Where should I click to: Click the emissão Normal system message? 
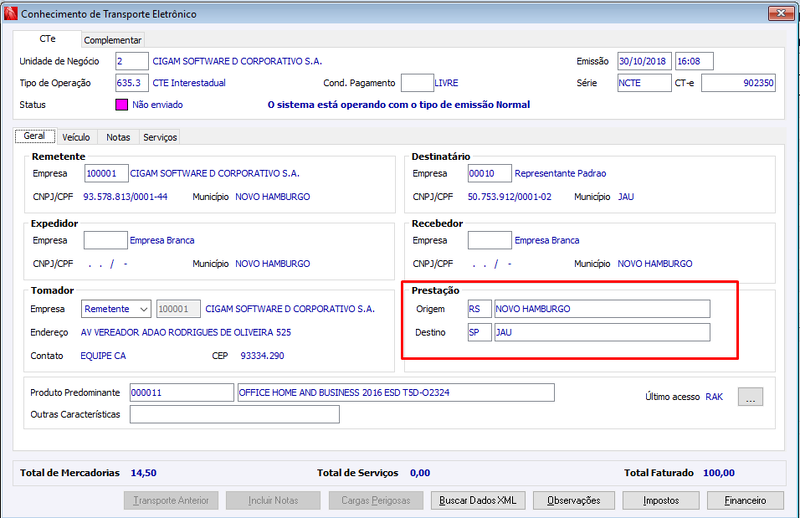399,105
